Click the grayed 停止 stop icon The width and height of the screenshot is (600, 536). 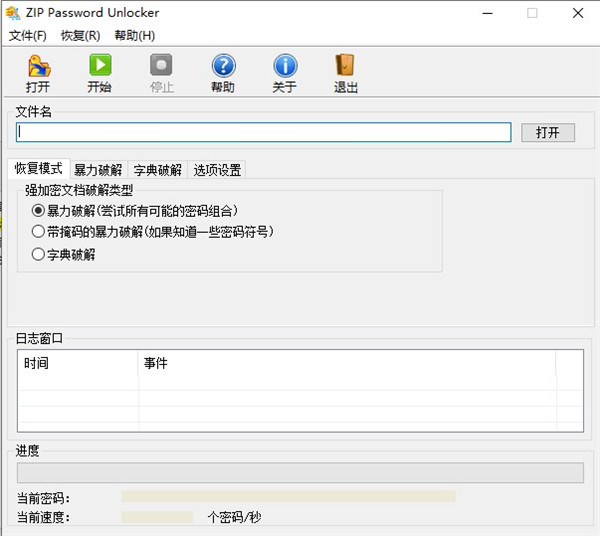coord(161,65)
